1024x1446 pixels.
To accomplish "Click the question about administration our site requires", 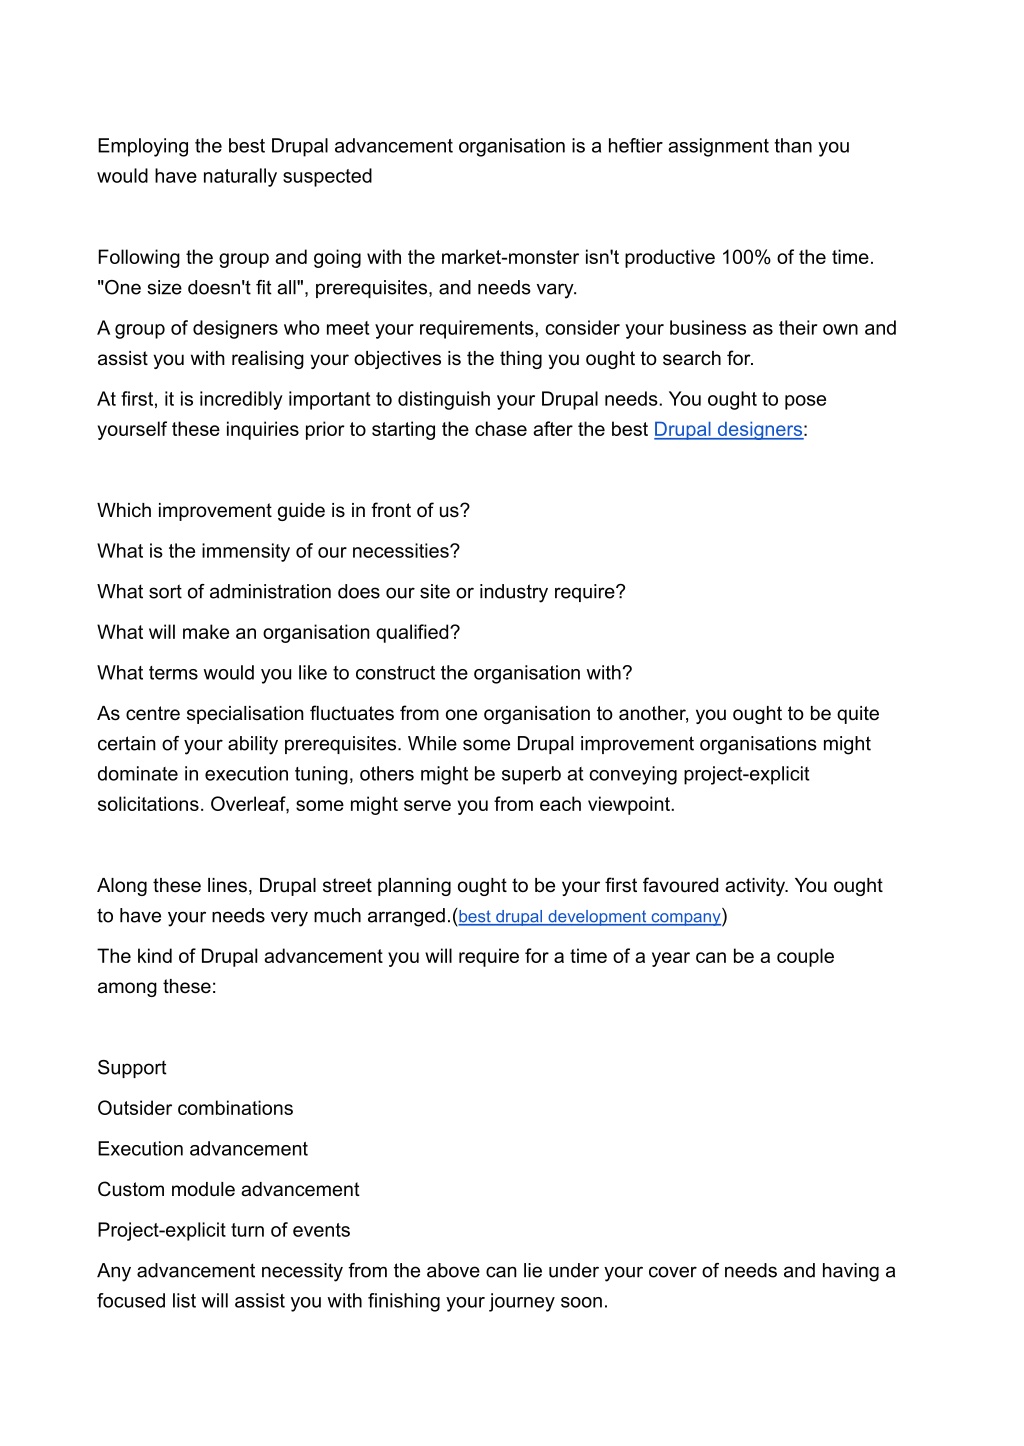I will (361, 592).
